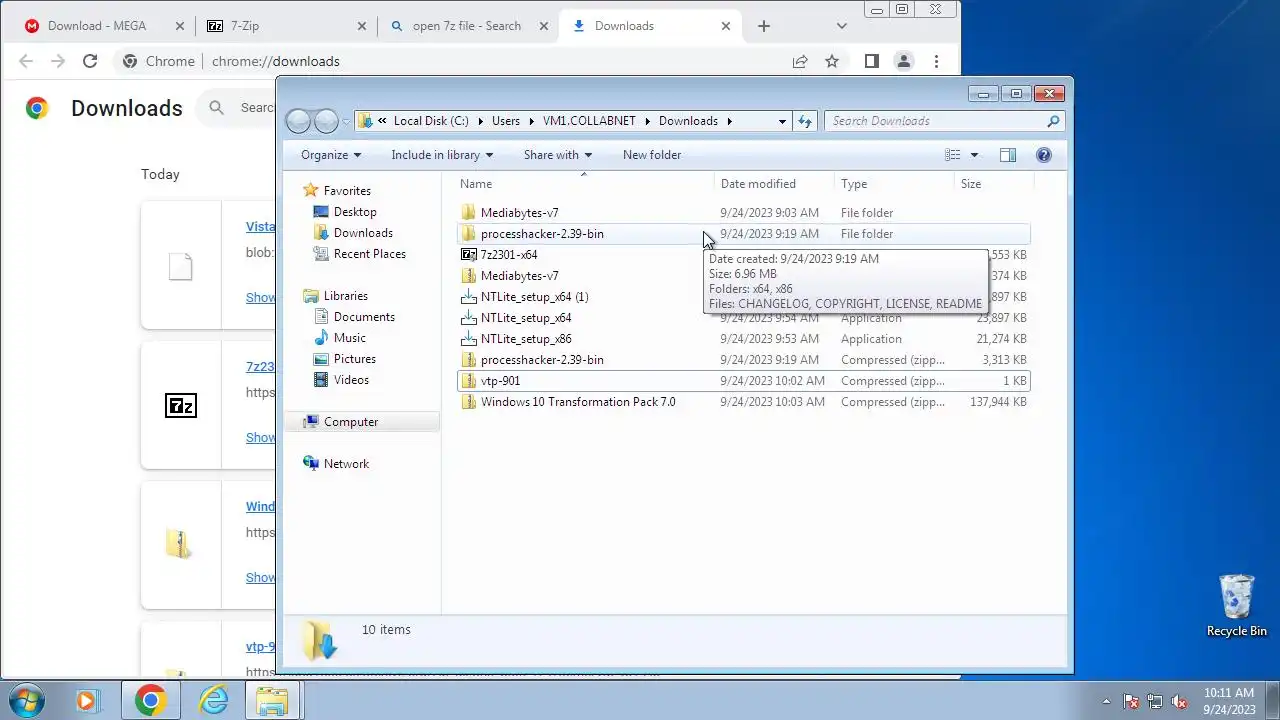
Task: Select Videos under Libraries
Action: [x=351, y=380]
